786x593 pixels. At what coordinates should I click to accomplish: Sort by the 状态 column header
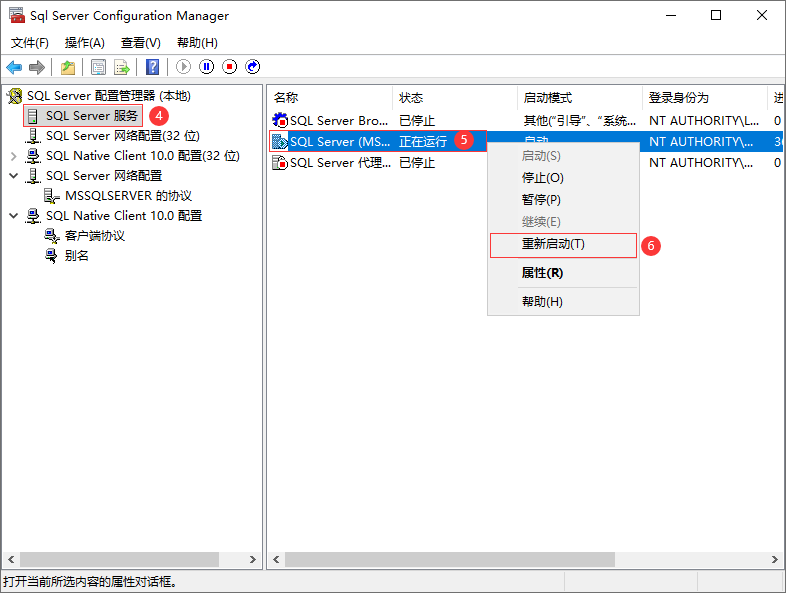click(455, 98)
